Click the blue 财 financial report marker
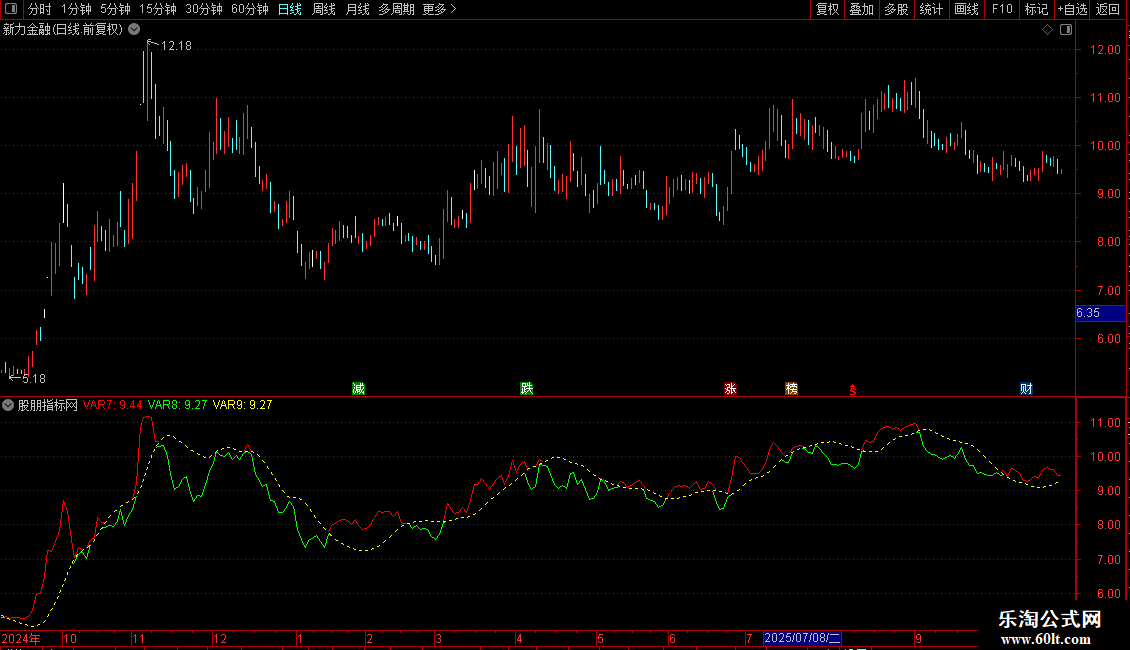1130x650 pixels. point(1026,388)
